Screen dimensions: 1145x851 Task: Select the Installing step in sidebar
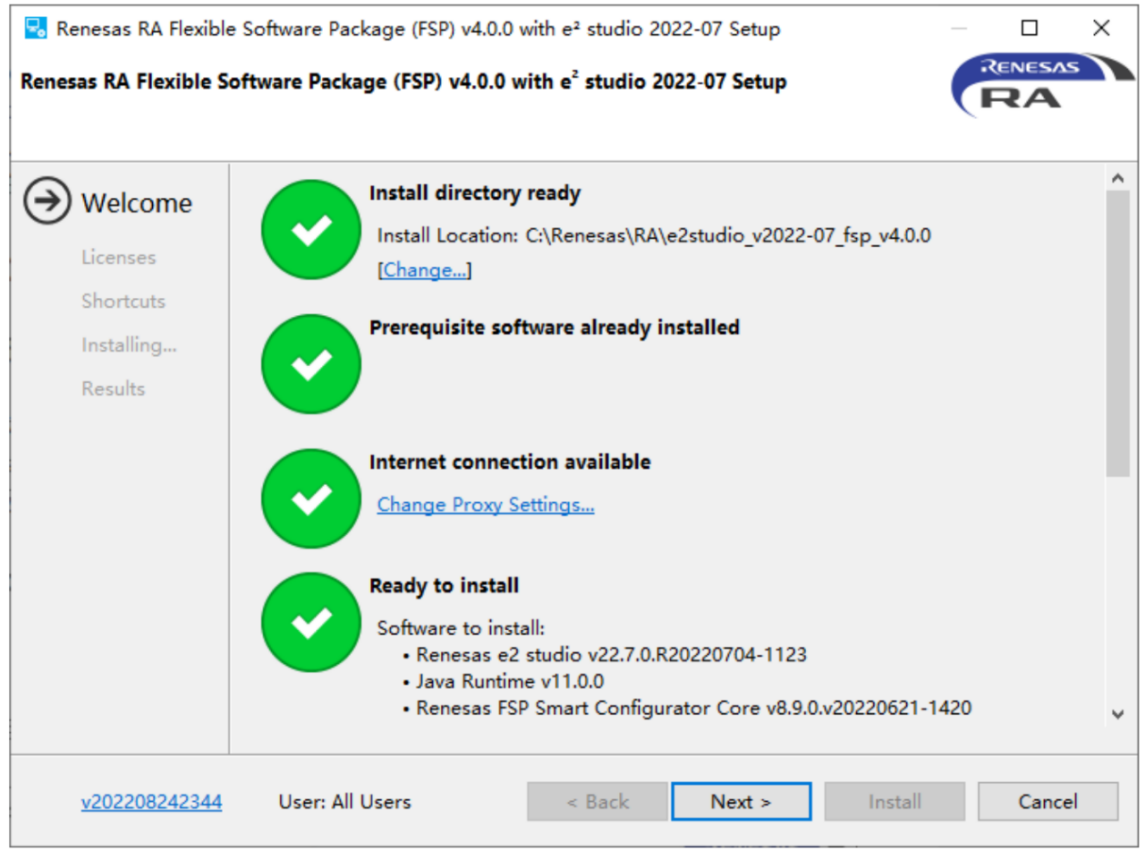click(x=129, y=345)
